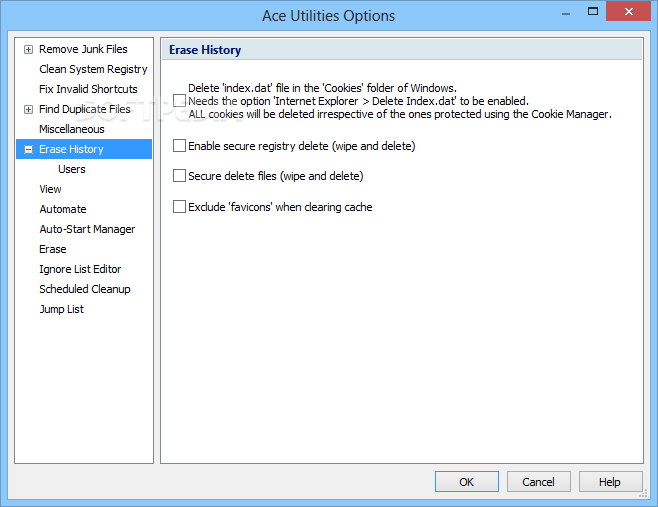Open Fix Invalid Shortcuts settings
The image size is (658, 507).
88,89
